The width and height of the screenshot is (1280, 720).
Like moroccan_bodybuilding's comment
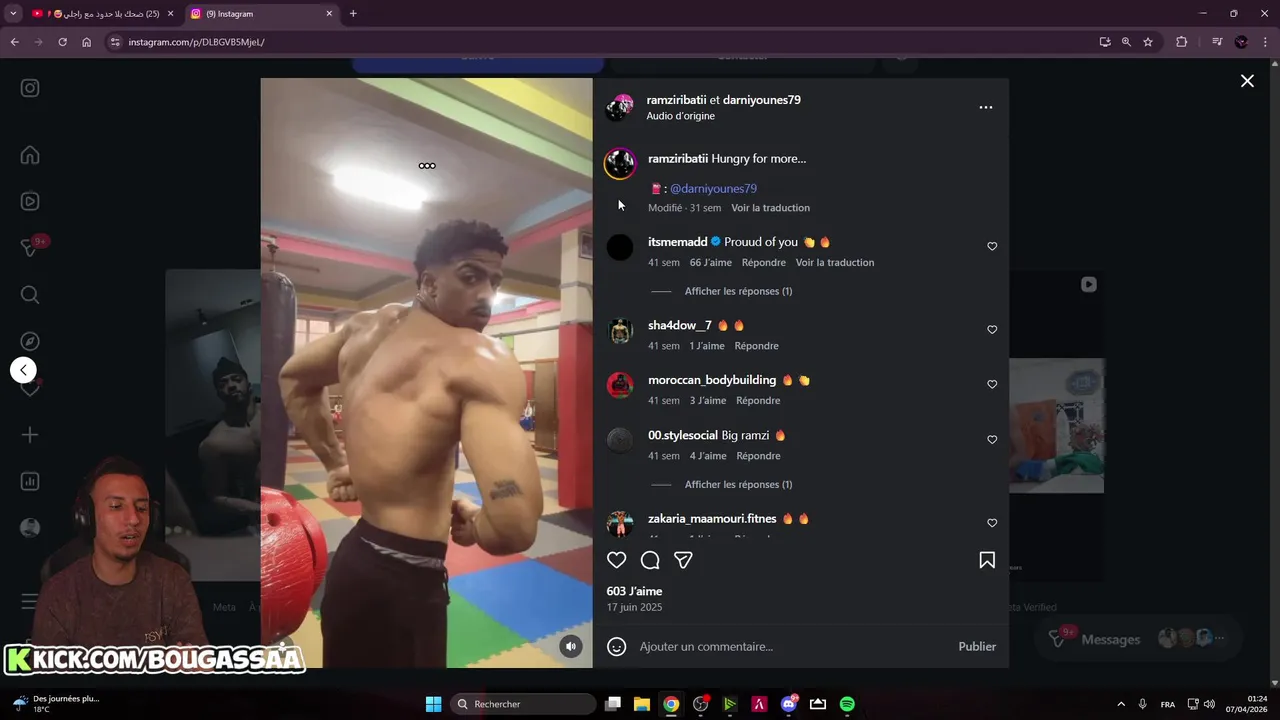point(992,384)
